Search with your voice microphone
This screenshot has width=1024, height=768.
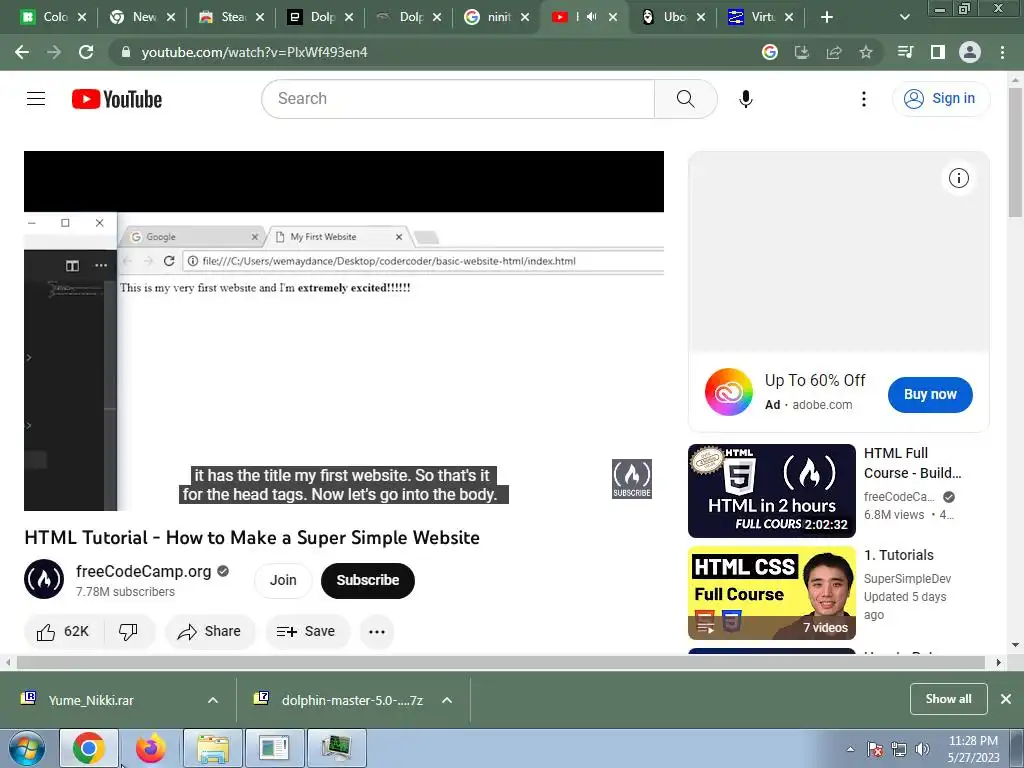coord(746,99)
